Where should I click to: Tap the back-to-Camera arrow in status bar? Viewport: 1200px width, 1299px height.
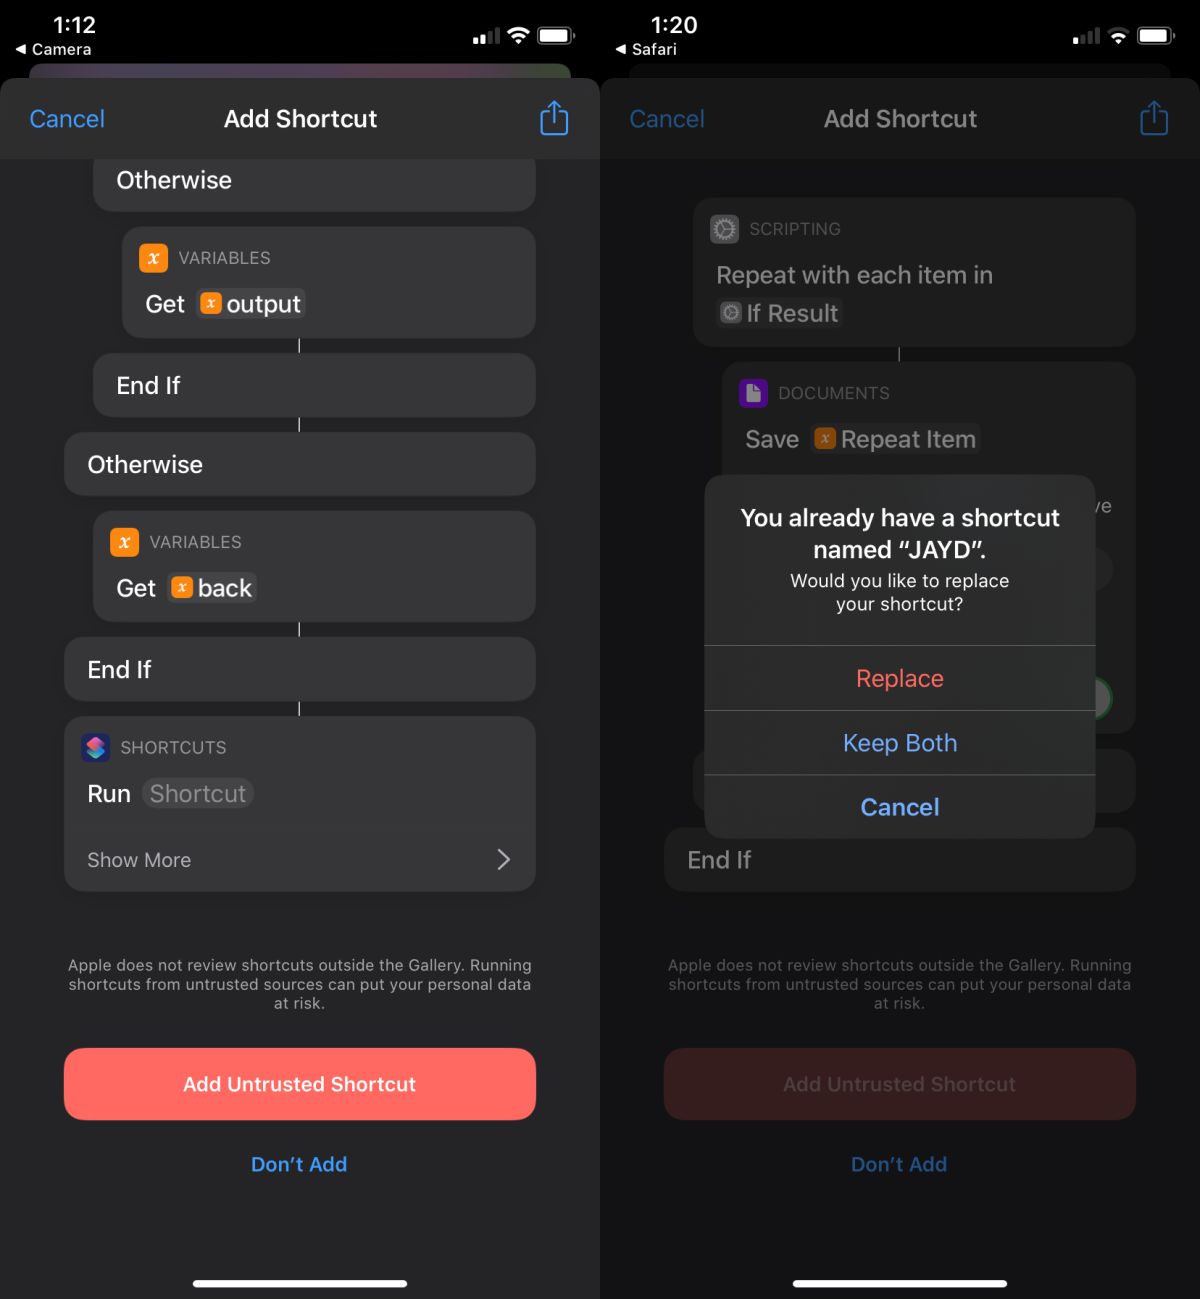(x=21, y=49)
